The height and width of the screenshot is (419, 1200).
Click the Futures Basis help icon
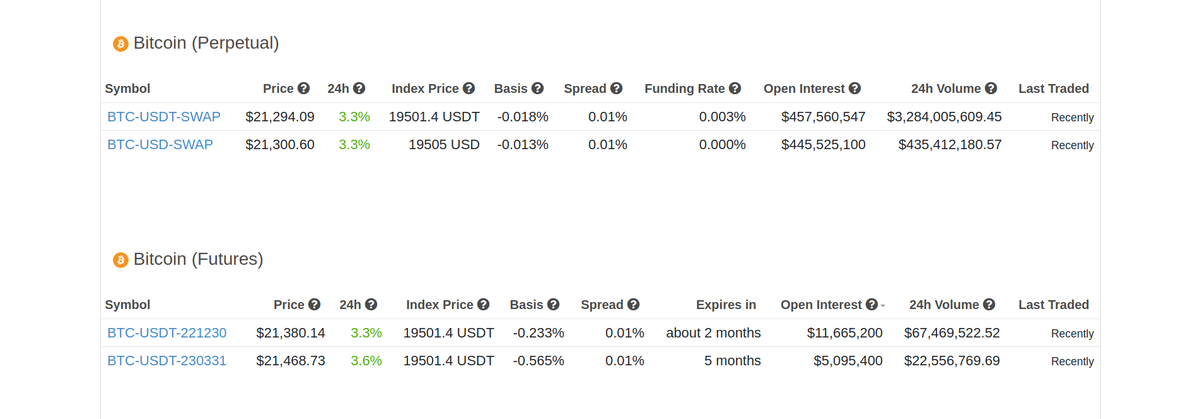pyautogui.click(x=553, y=305)
